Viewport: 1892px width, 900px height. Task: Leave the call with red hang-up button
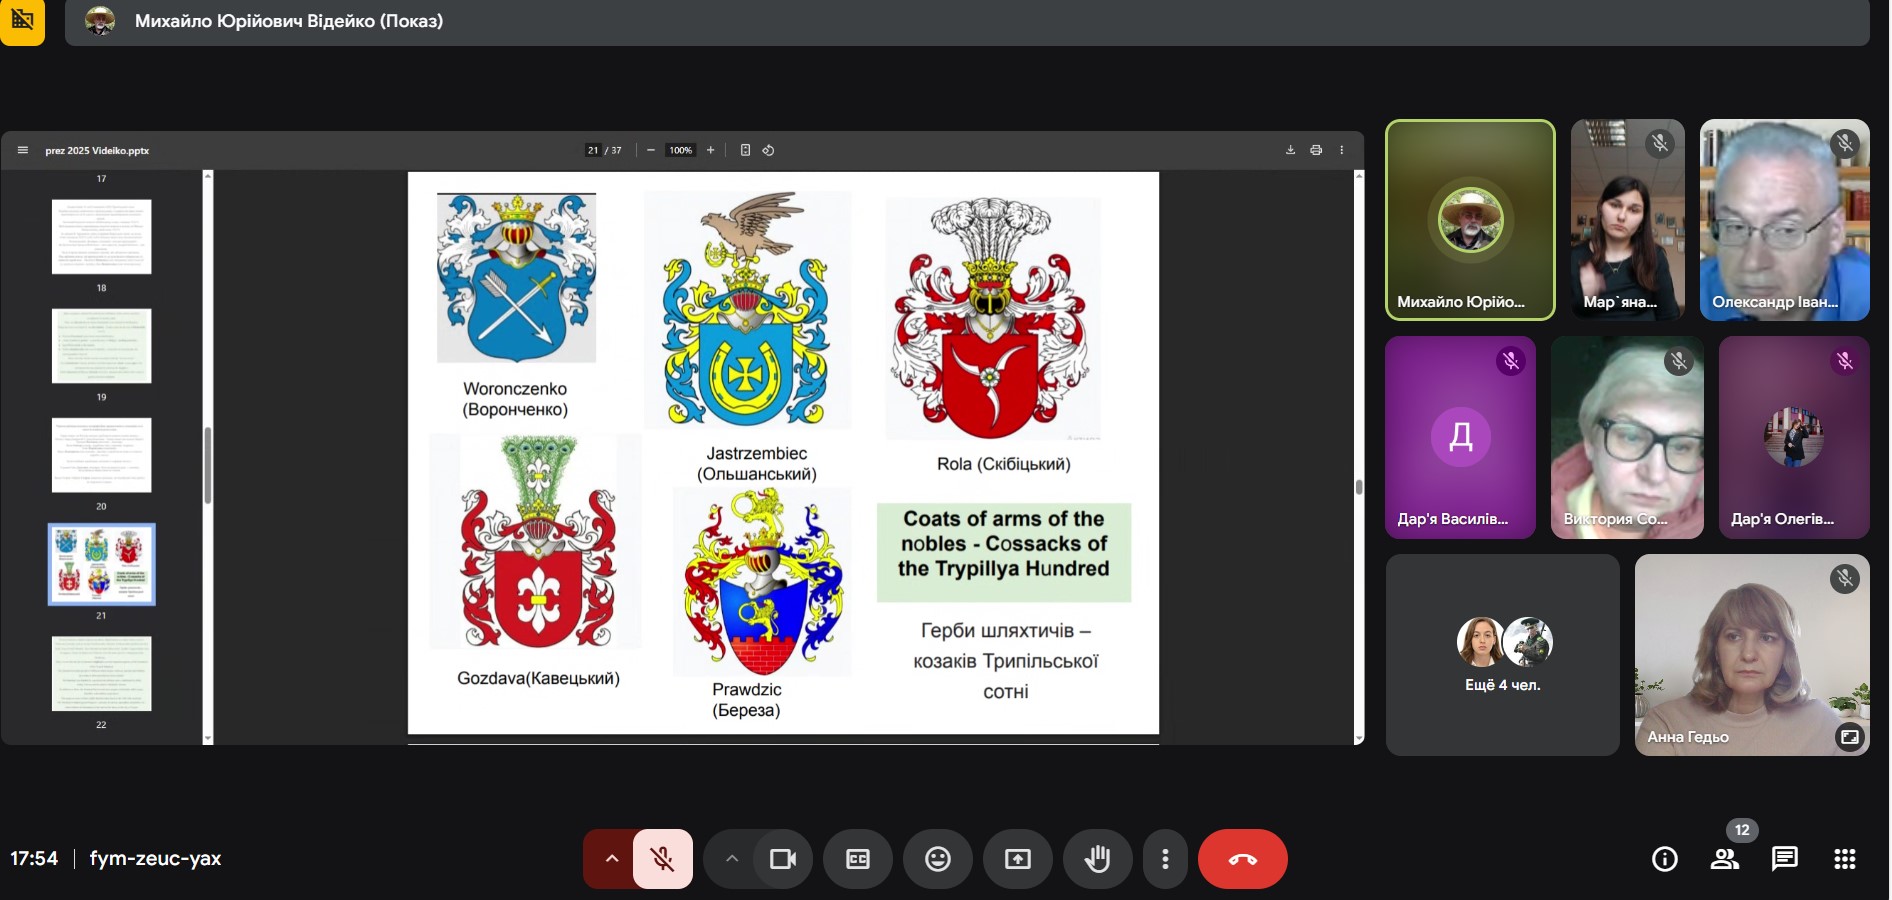pos(1242,859)
